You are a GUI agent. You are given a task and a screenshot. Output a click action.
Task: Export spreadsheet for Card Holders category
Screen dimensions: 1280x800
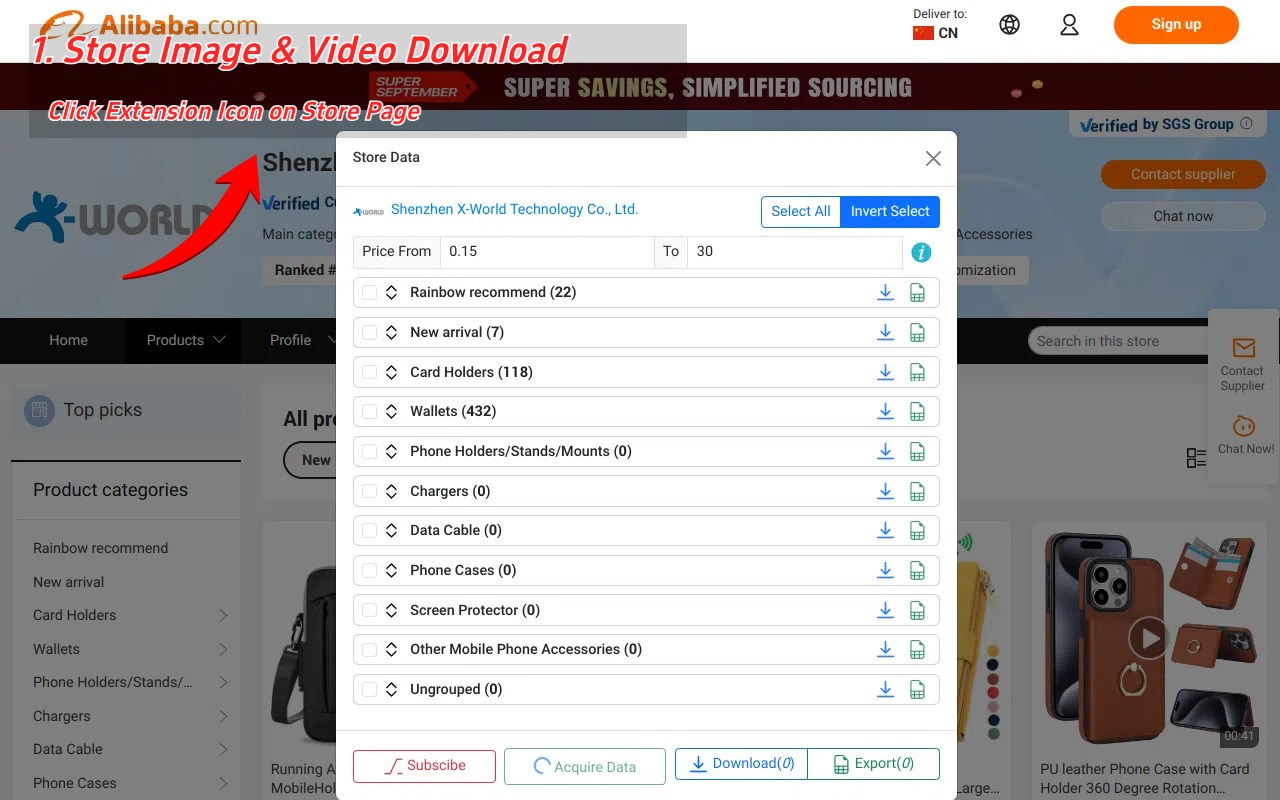coord(917,372)
